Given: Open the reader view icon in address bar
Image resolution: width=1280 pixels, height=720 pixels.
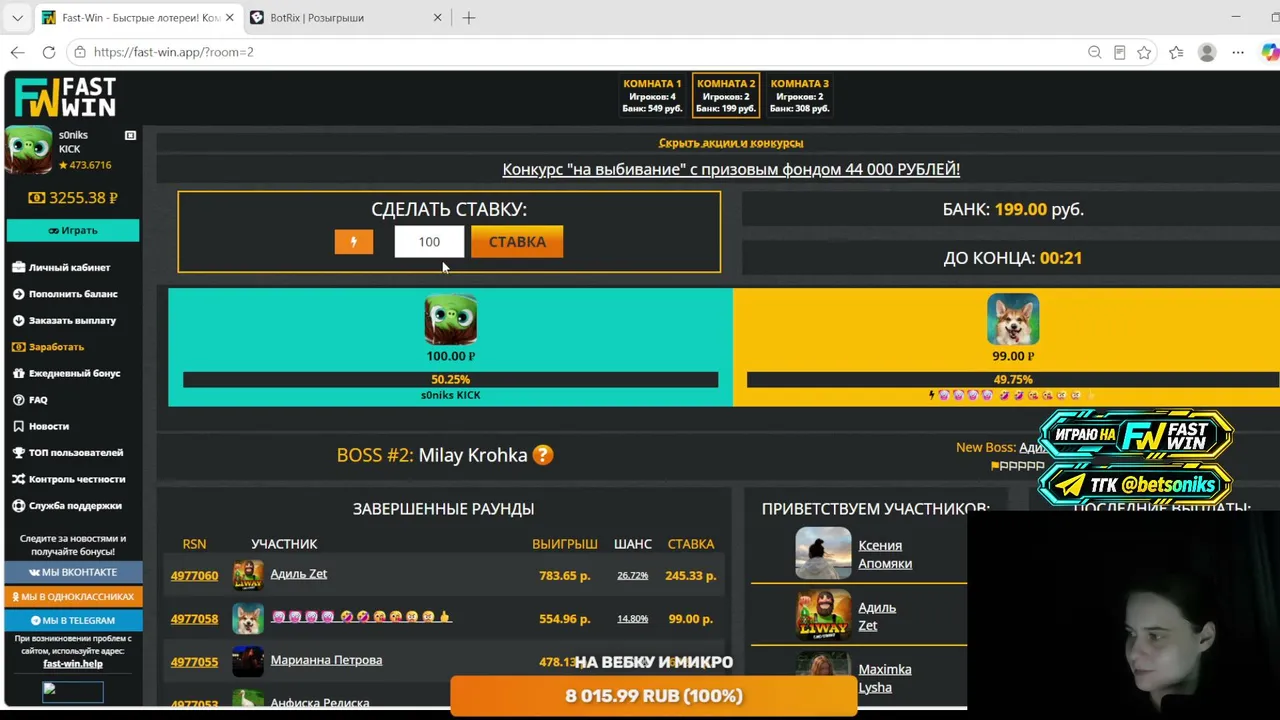Looking at the screenshot, I should (1120, 52).
